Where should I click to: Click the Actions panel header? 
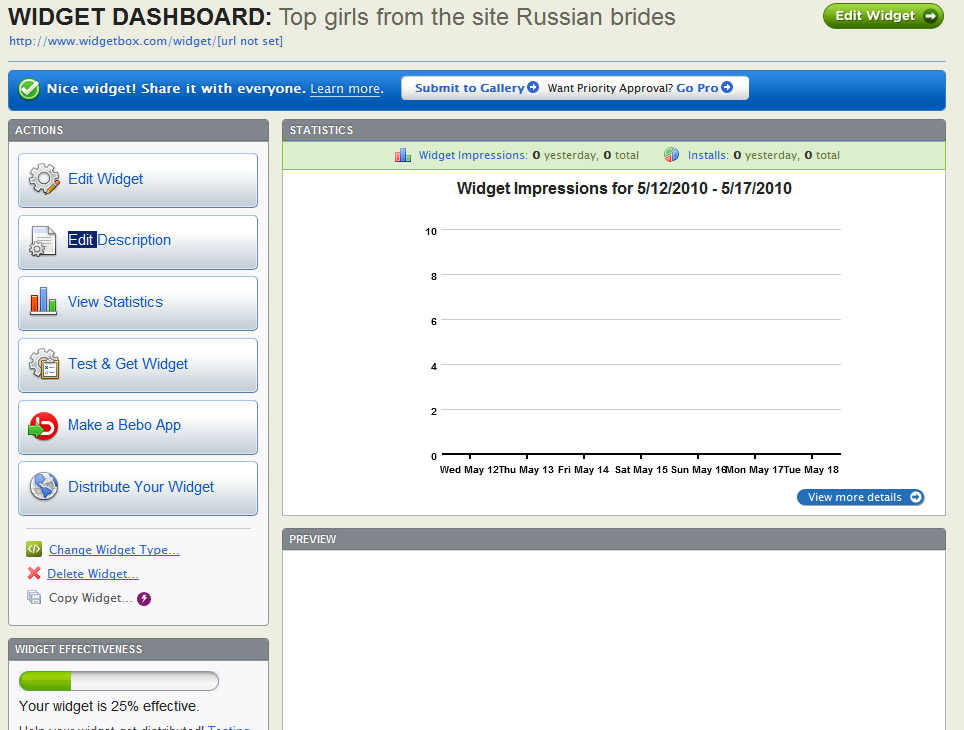point(138,130)
